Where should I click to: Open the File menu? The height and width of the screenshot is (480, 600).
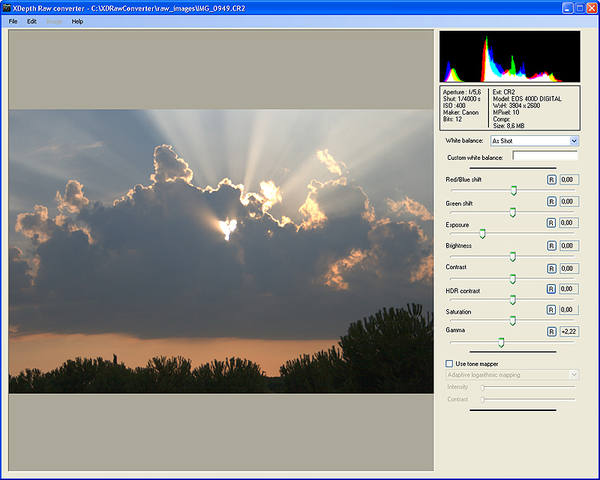click(13, 21)
